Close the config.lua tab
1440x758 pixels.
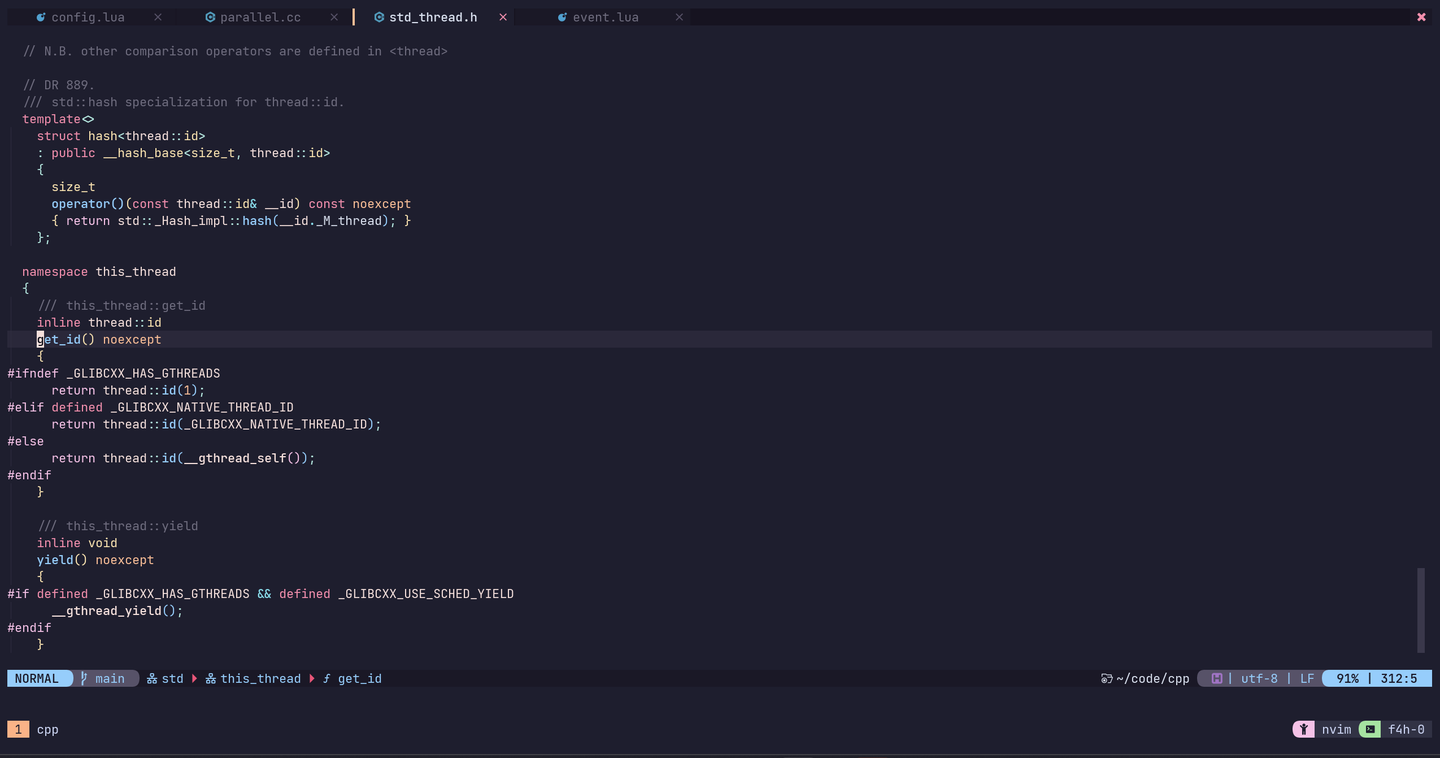pyautogui.click(x=158, y=18)
